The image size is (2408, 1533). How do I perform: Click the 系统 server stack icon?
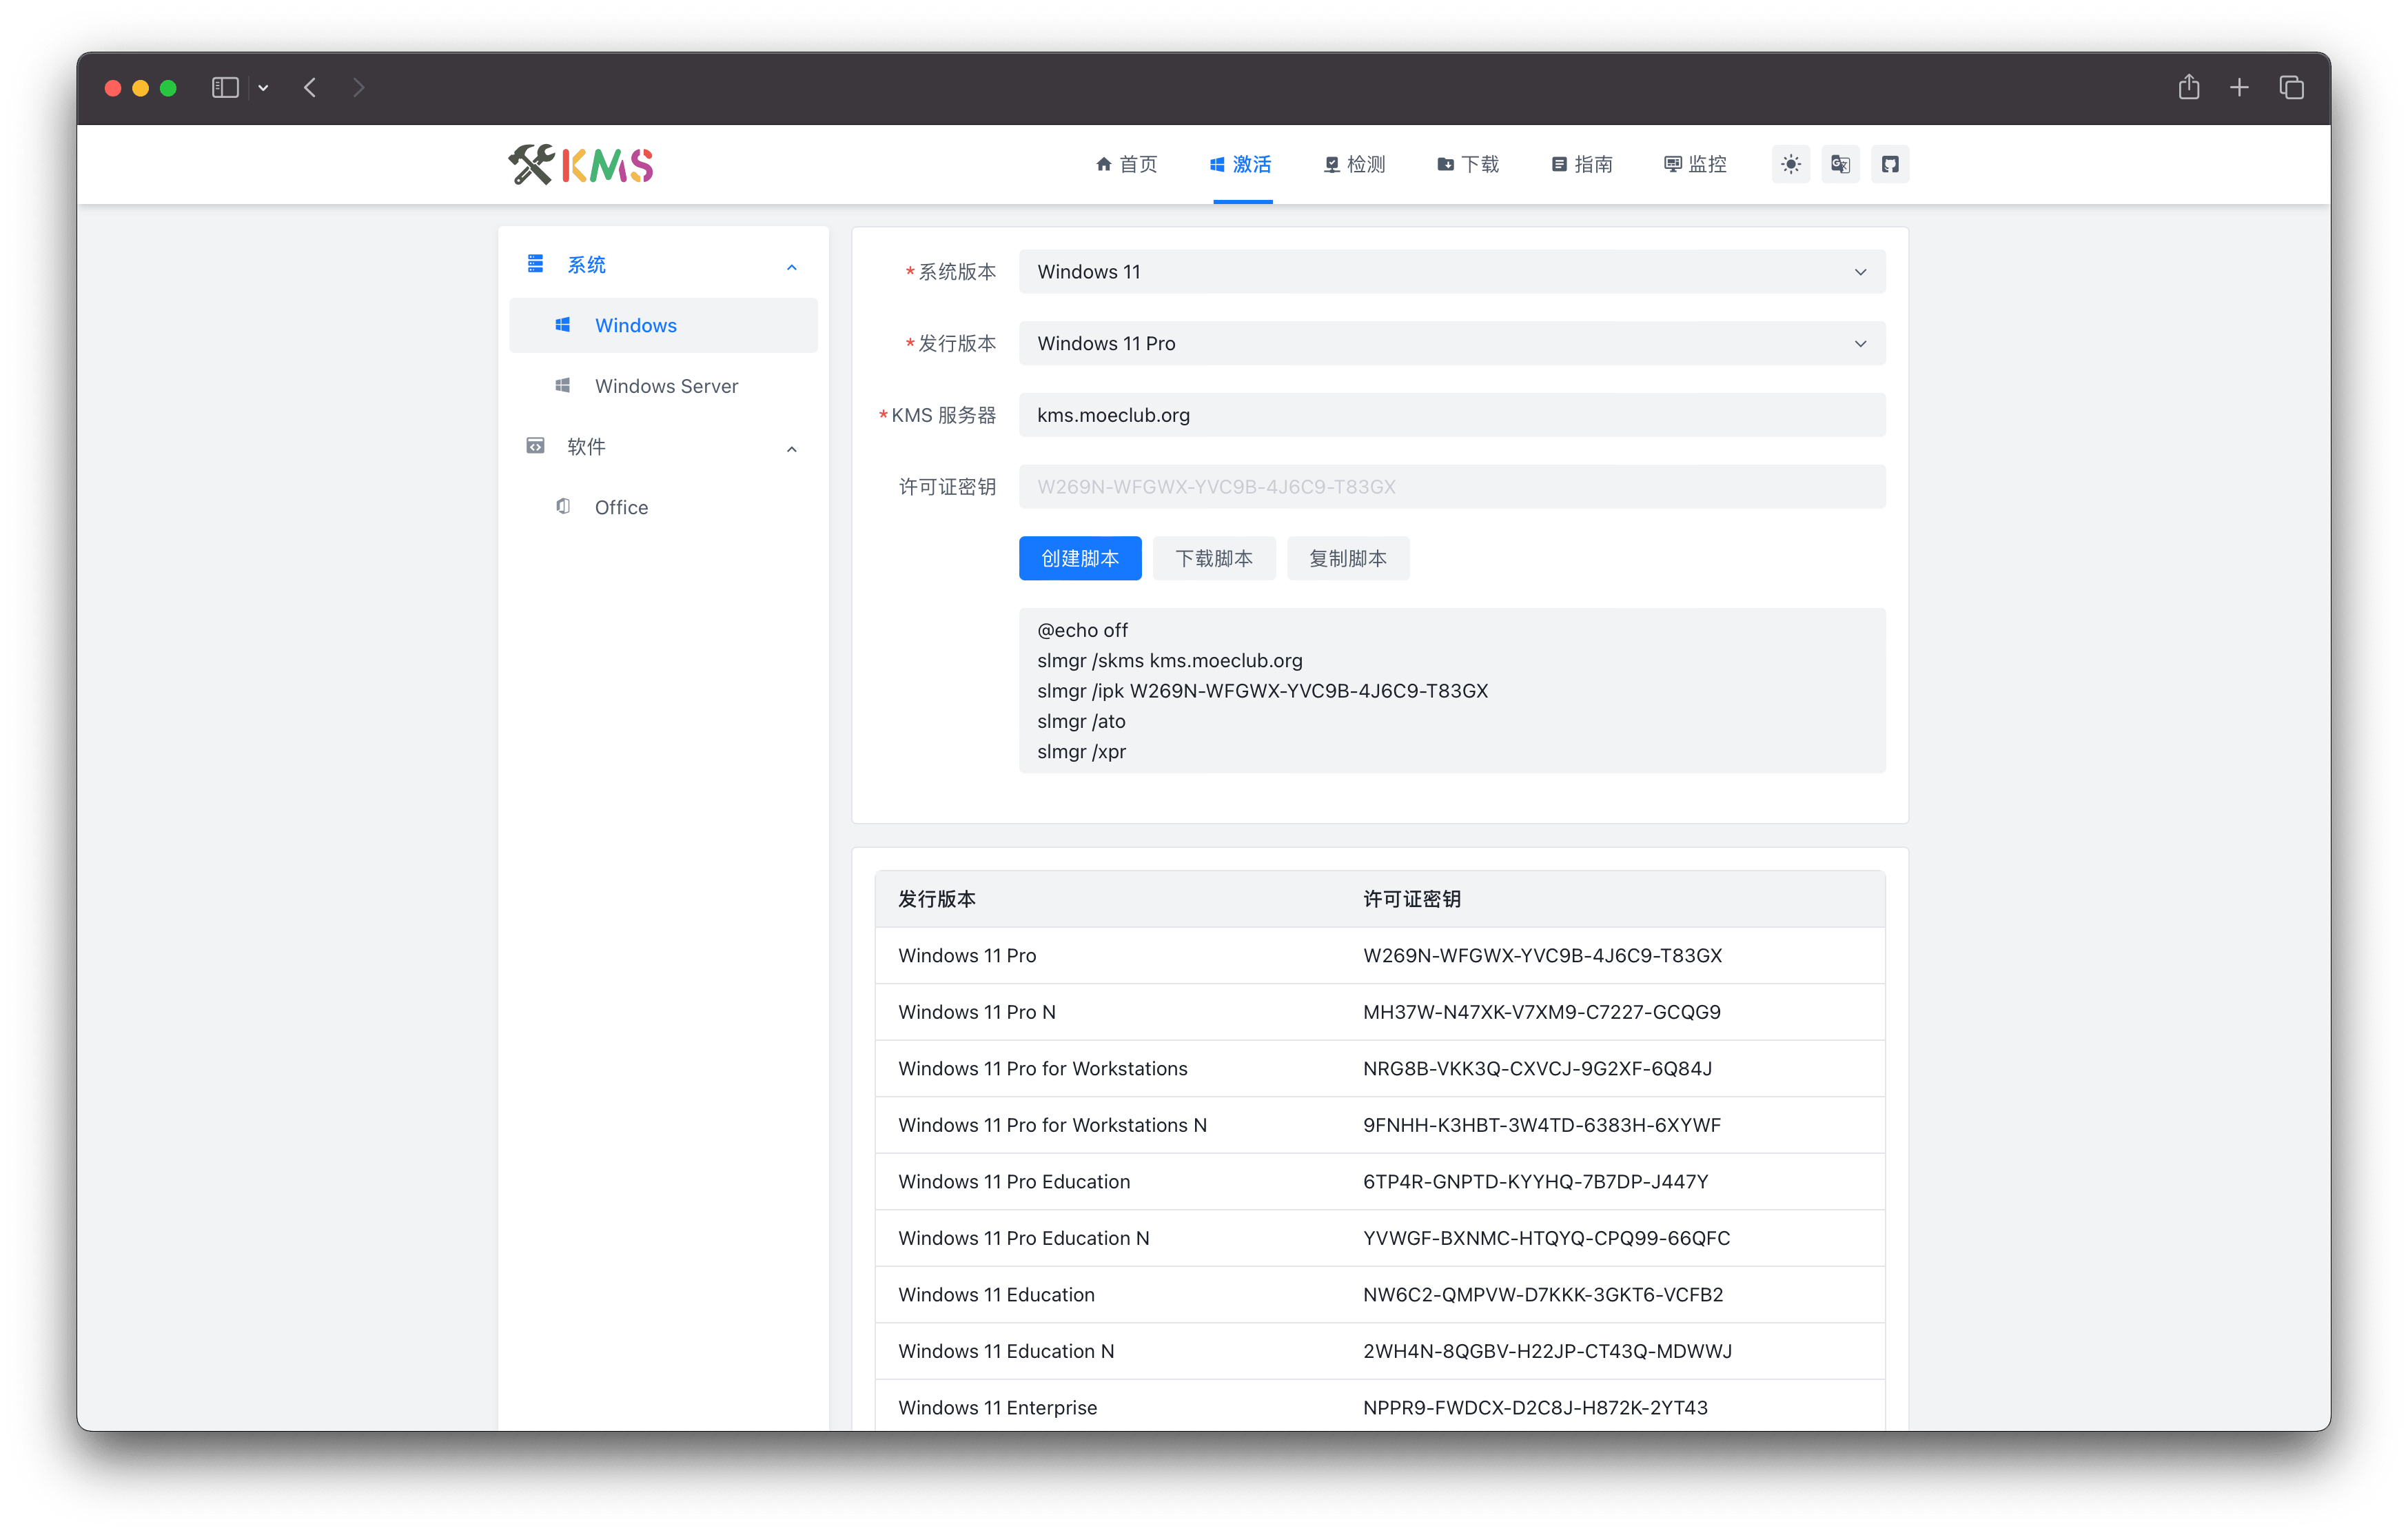click(535, 263)
